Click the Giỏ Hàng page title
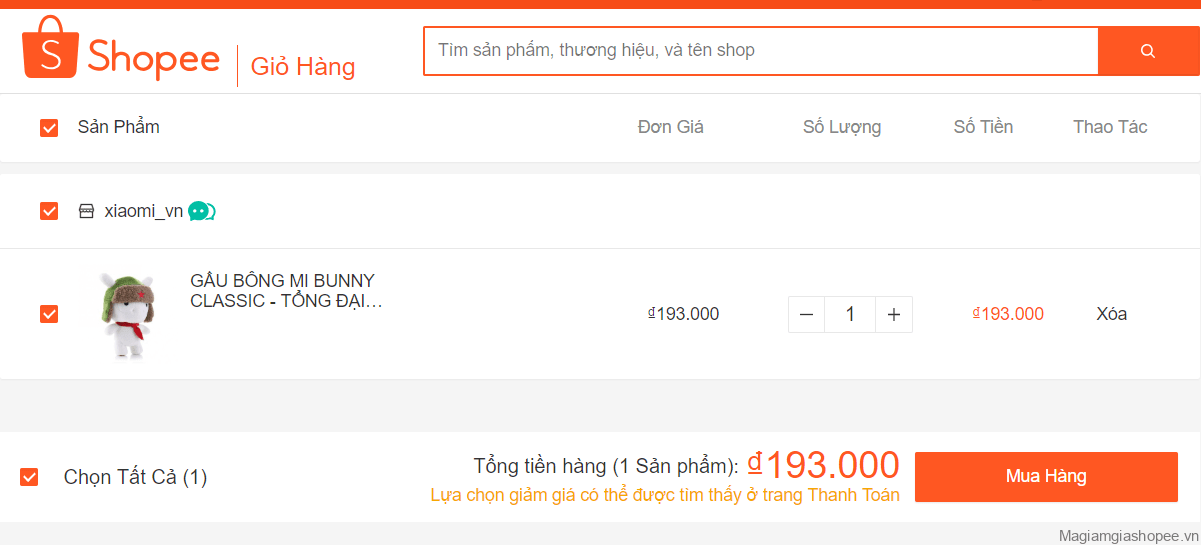This screenshot has height=545, width=1201. click(x=303, y=67)
